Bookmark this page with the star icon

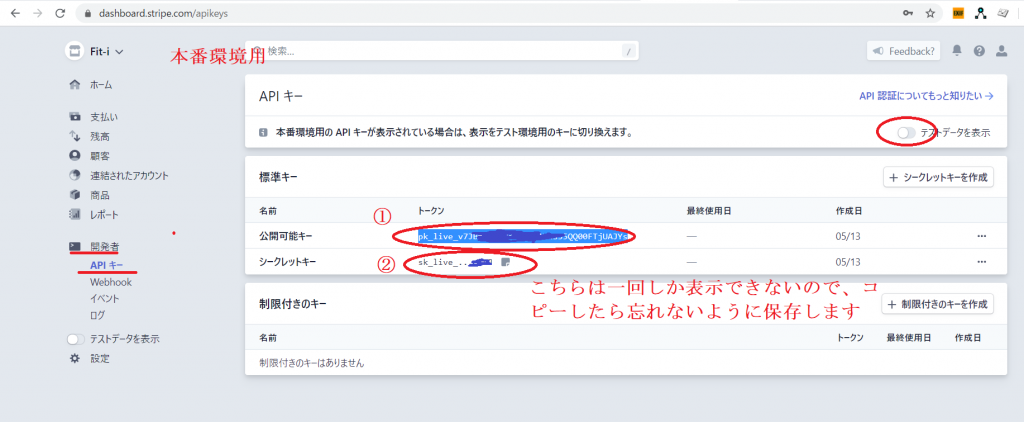click(x=930, y=14)
